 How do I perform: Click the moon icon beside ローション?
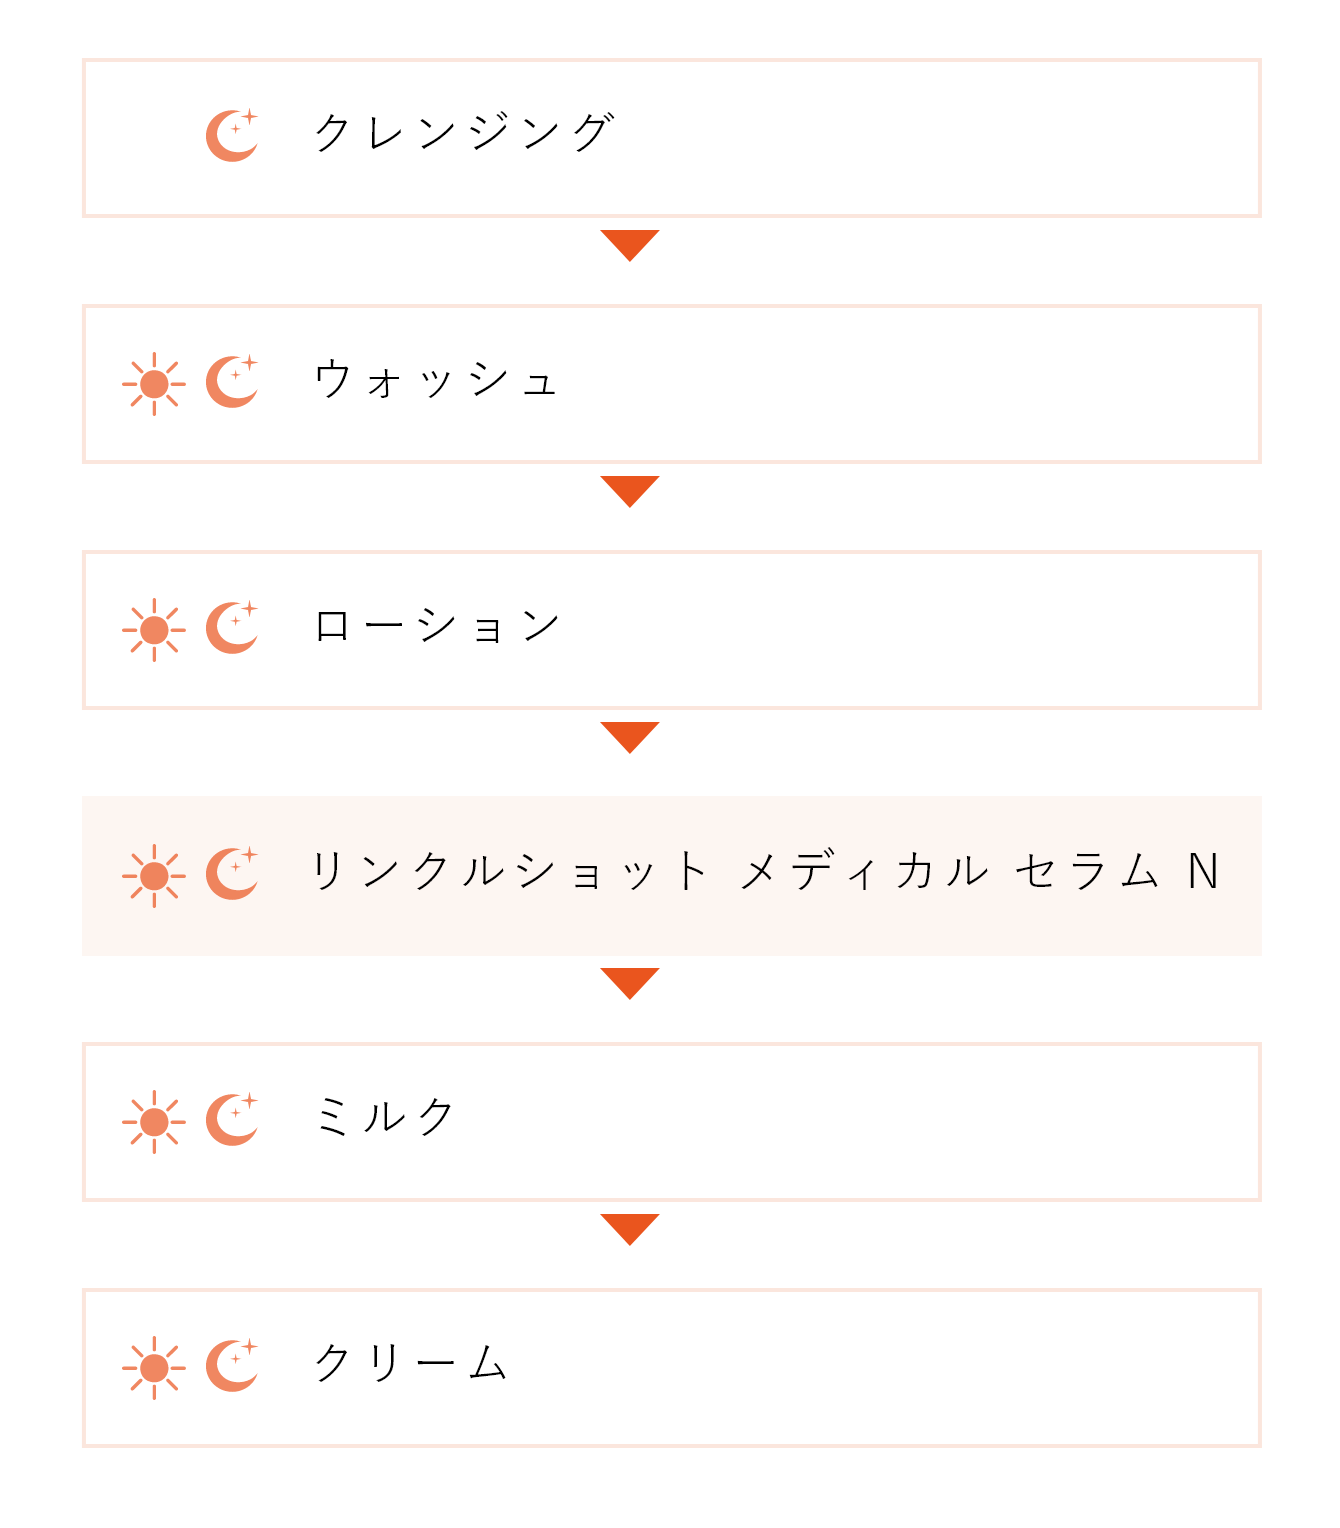pos(232,627)
